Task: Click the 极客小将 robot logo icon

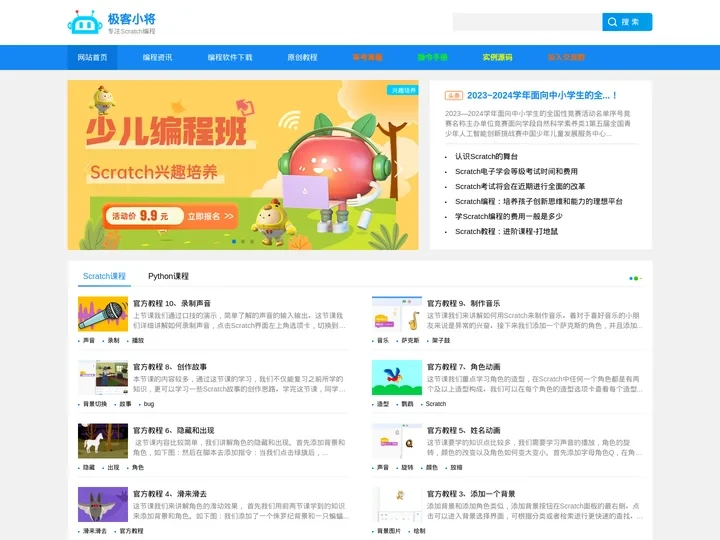Action: [x=85, y=22]
